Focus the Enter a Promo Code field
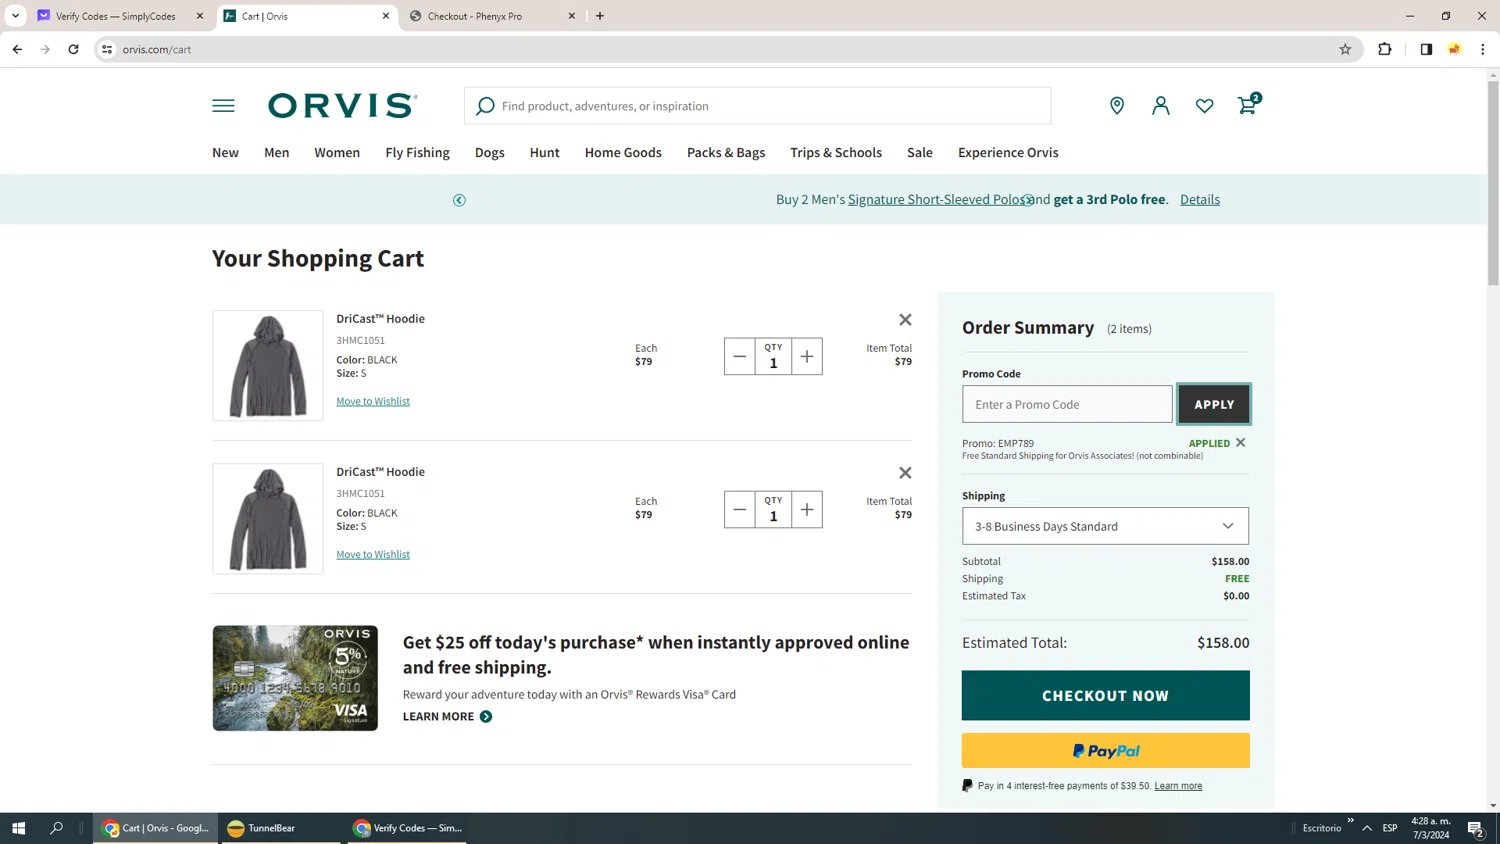This screenshot has height=844, width=1500. coord(1067,404)
